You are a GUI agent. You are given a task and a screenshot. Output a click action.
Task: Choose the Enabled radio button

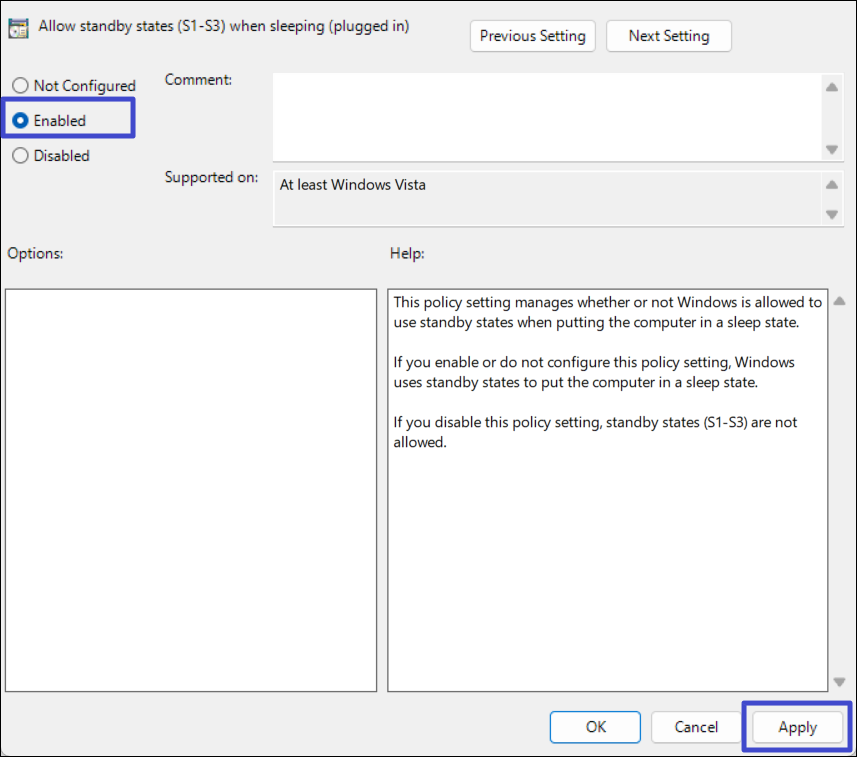pos(20,121)
